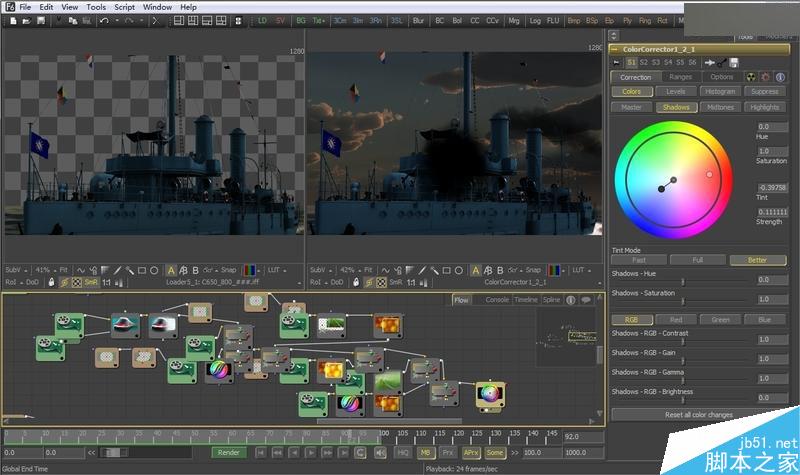Screen dimensions: 800x475
Task: Switch to the Levels tab
Action: click(678, 92)
